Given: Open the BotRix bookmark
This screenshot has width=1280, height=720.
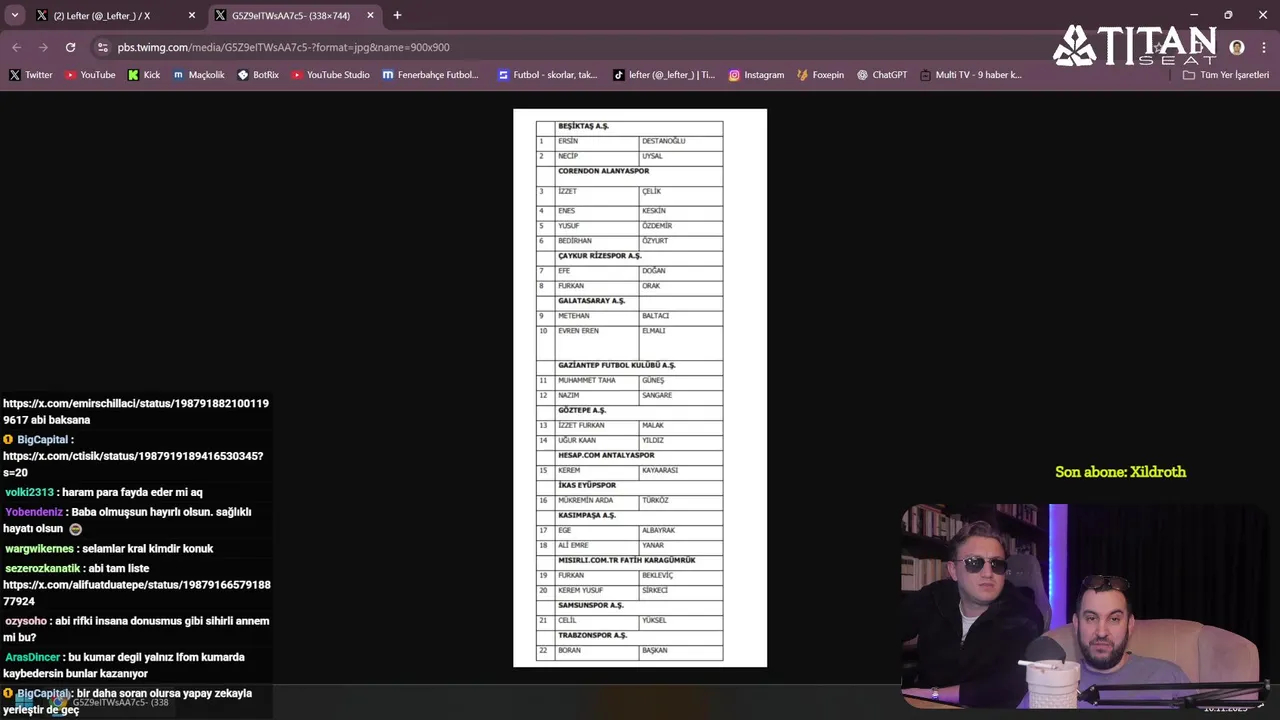Looking at the screenshot, I should pos(258,75).
